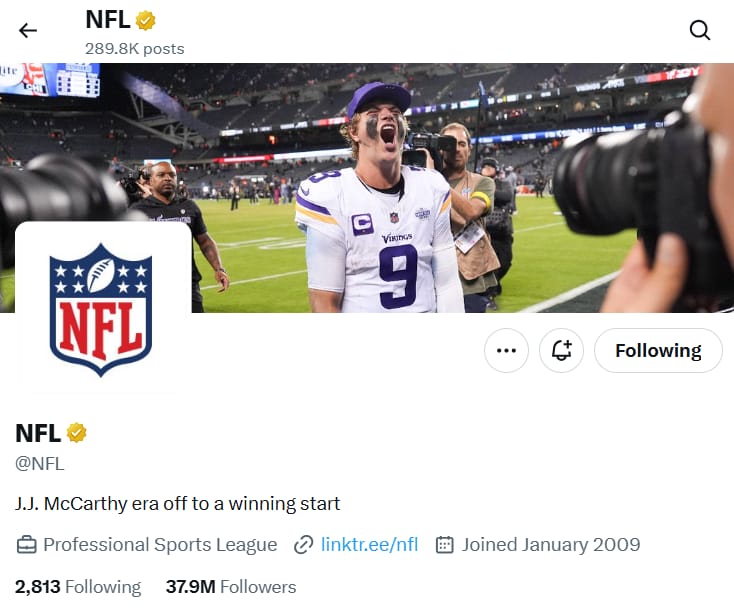Image resolution: width=734 pixels, height=610 pixels.
Task: Click the Joined January 2009 text
Action: 551,545
